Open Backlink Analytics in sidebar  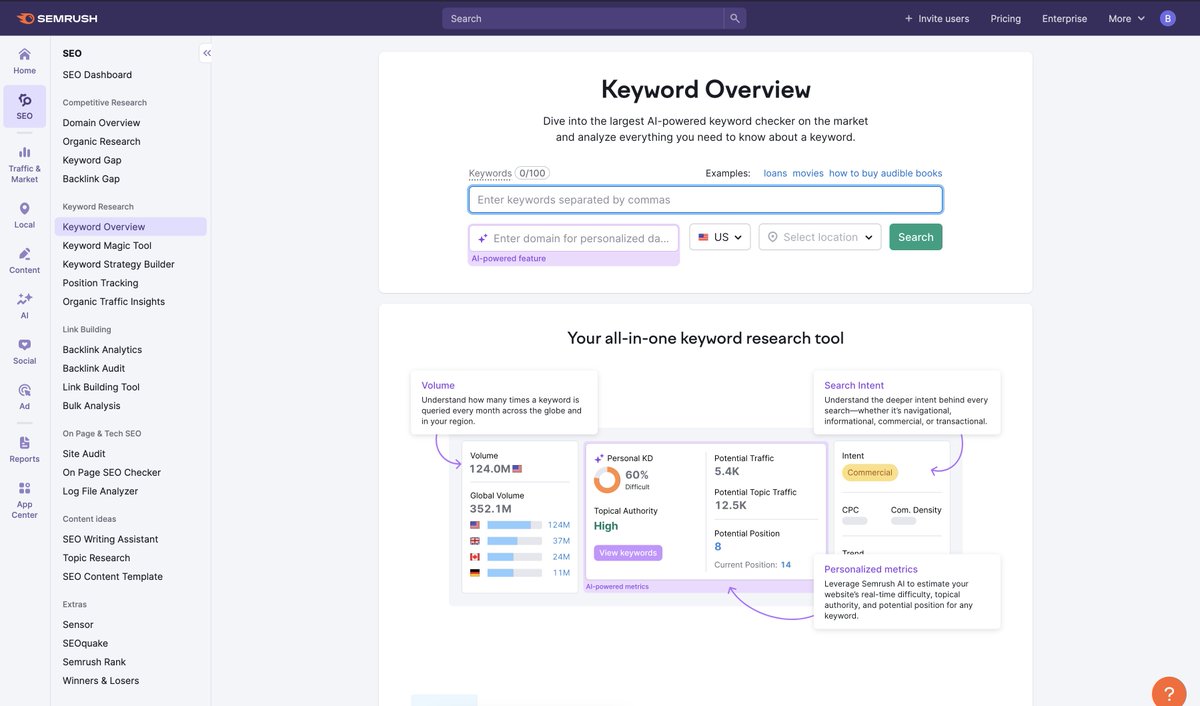(102, 350)
